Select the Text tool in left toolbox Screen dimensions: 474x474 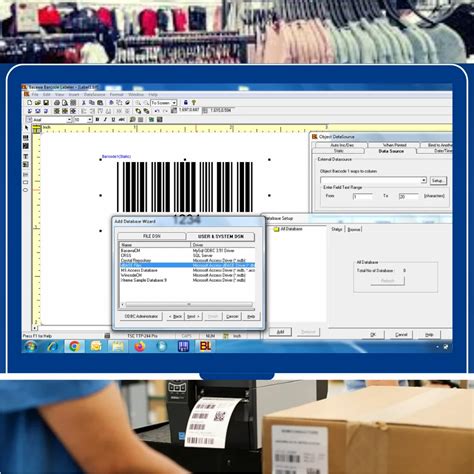point(26,156)
